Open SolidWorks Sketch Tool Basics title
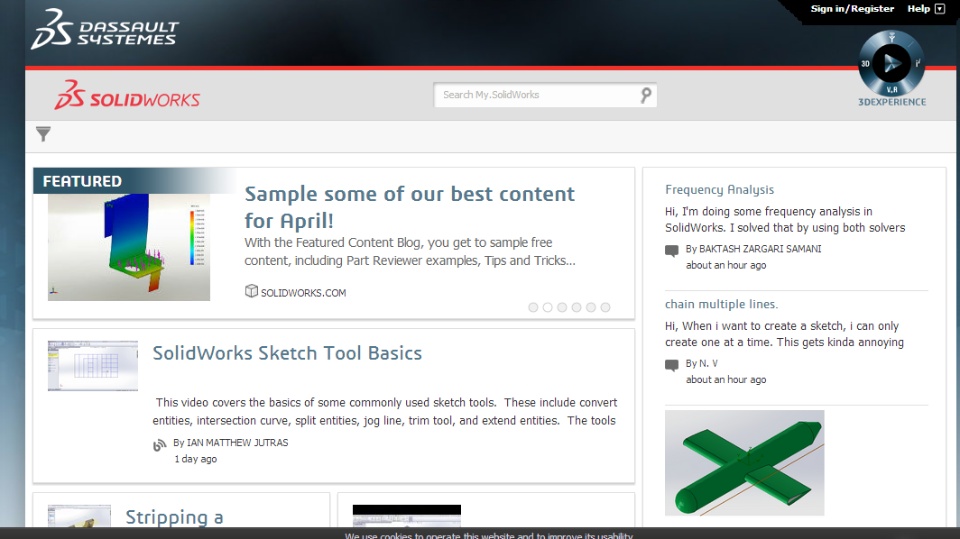Viewport: 960px width, 539px height. (287, 353)
